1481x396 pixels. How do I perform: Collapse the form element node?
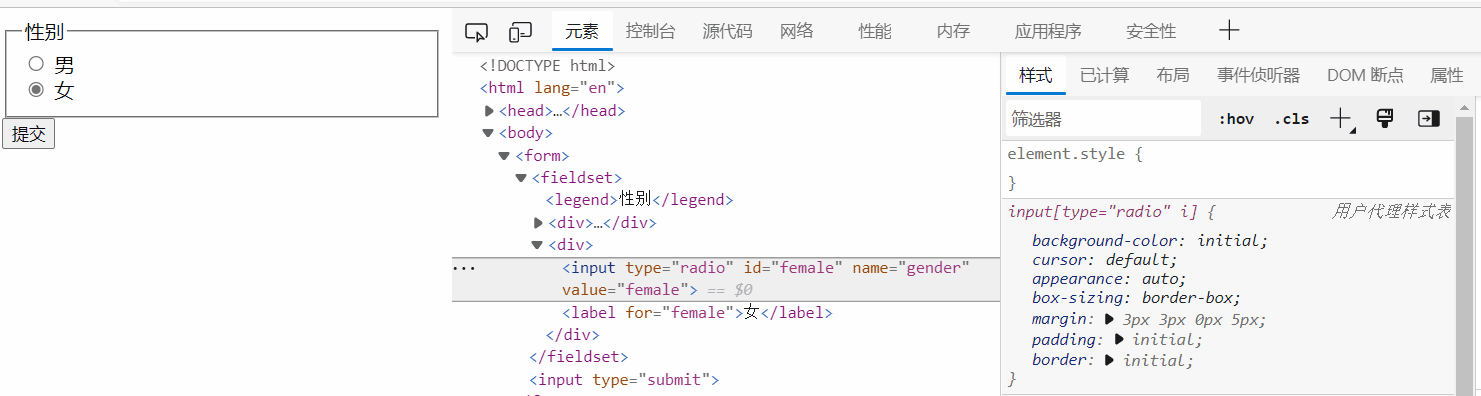click(505, 156)
